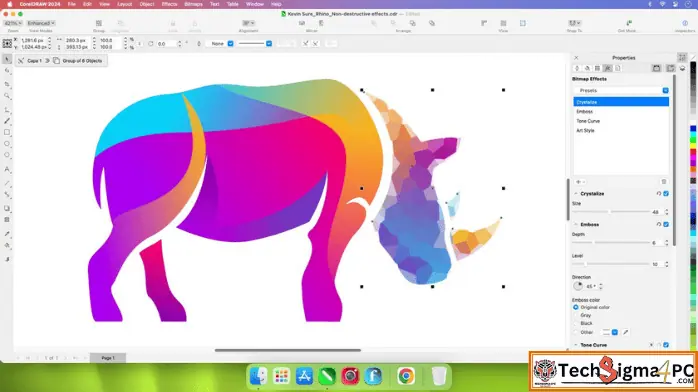Screen dimensions: 698x392
Task: Open the File menu
Action: tap(71, 4)
